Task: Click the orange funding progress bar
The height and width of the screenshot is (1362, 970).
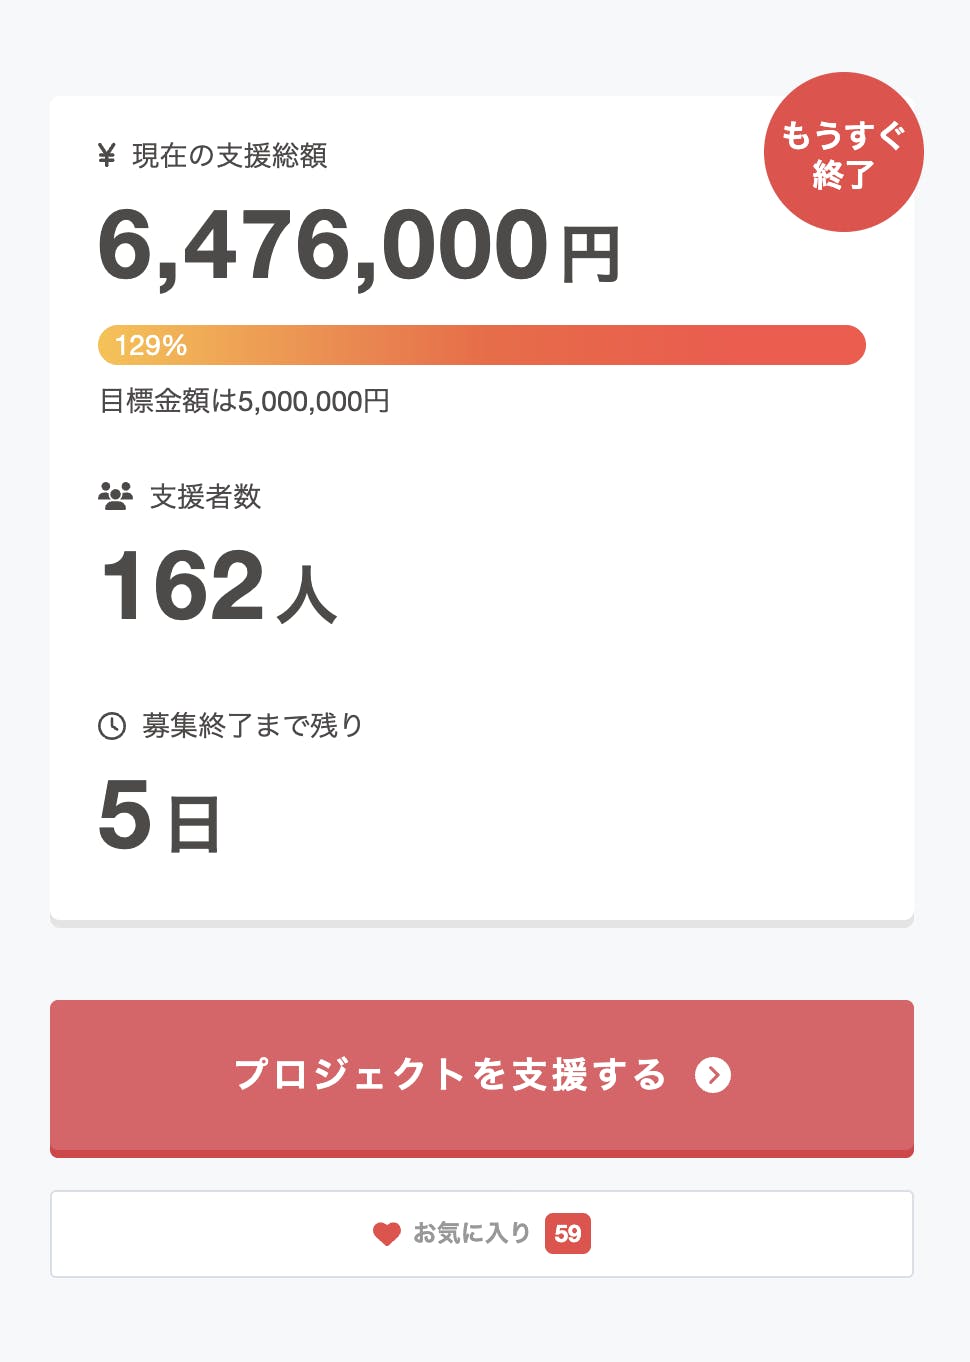Action: 520,345
